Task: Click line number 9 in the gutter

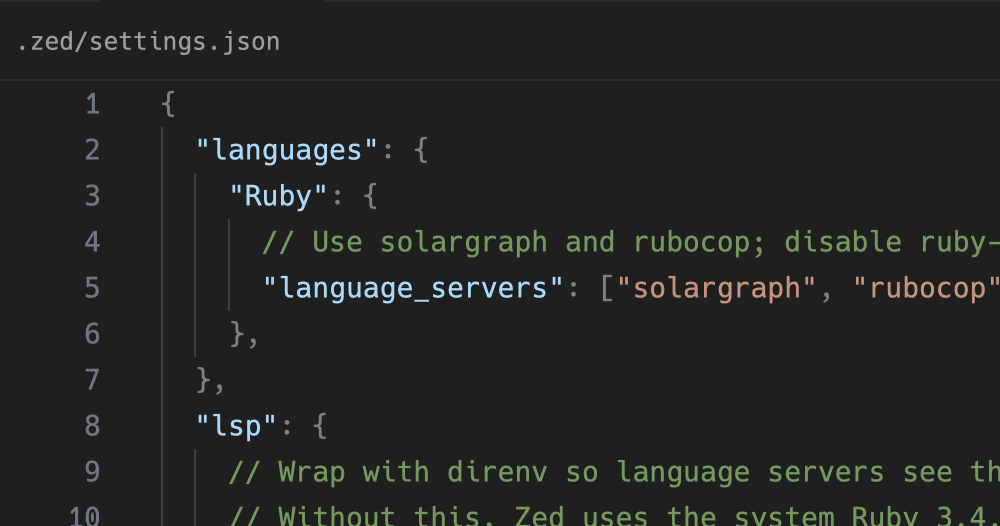Action: click(x=92, y=472)
